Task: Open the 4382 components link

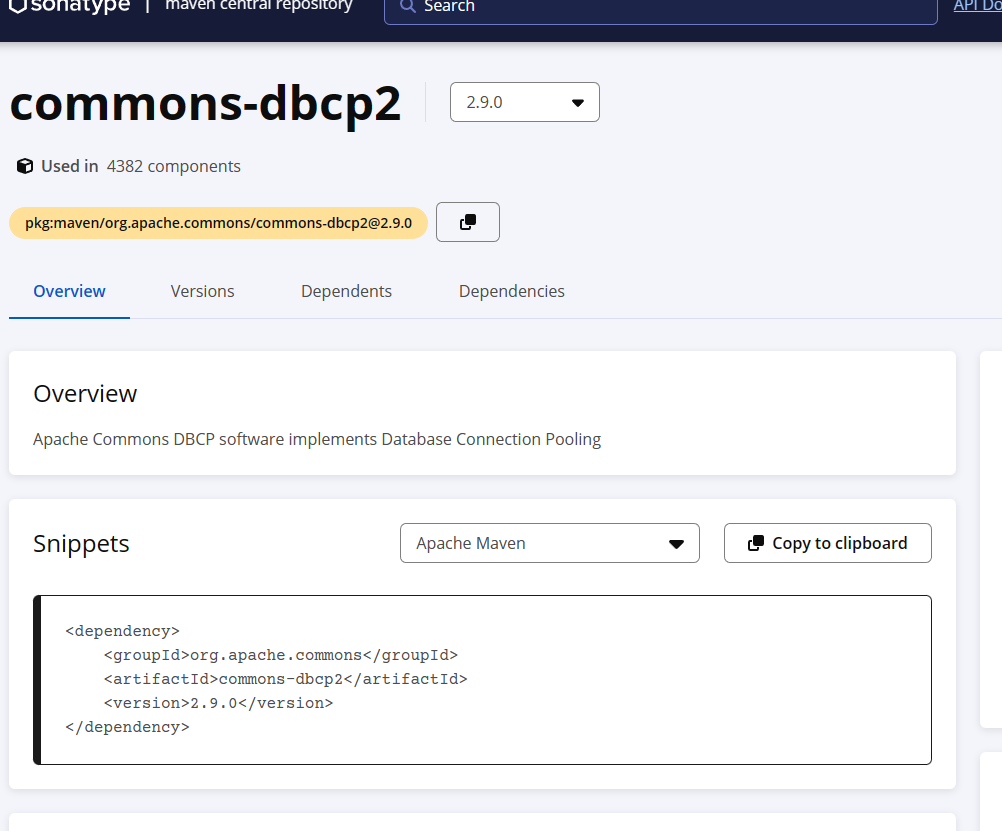Action: (x=173, y=166)
